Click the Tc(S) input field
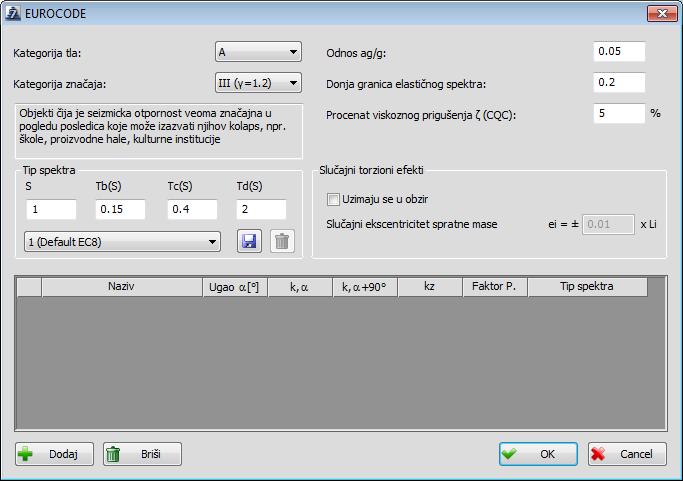 tap(192, 210)
